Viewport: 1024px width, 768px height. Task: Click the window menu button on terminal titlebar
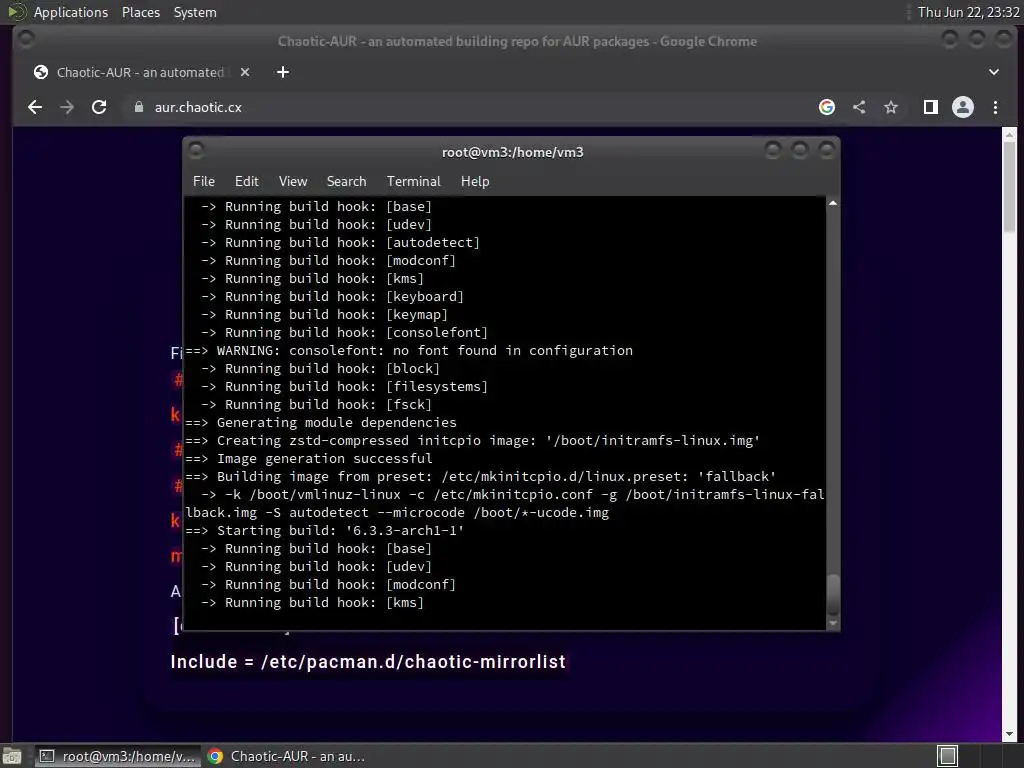coord(195,151)
